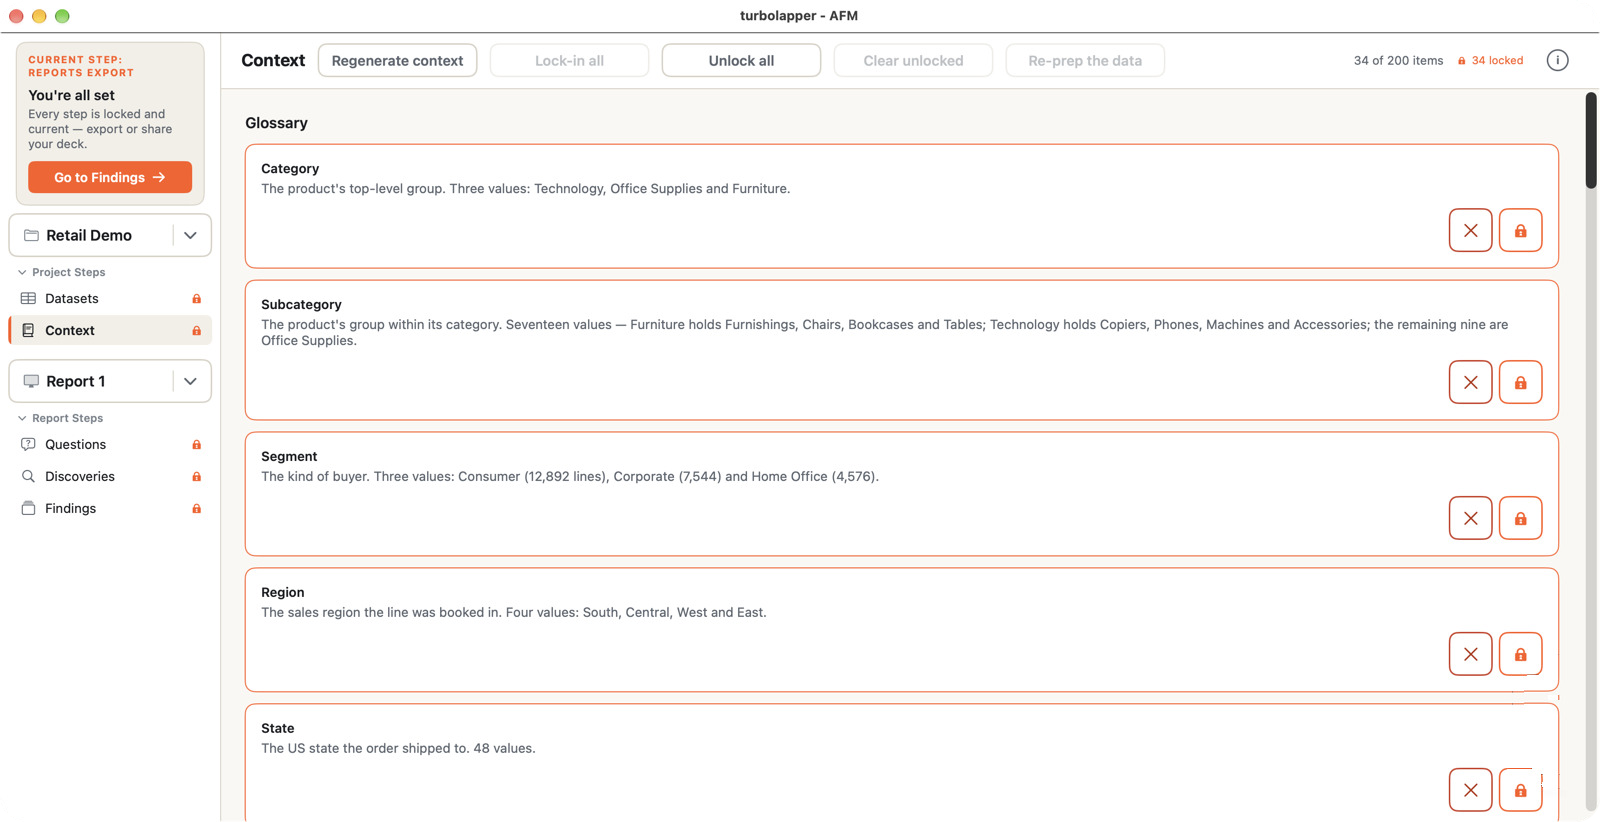This screenshot has width=1600, height=822.
Task: Open the Datasets step
Action: tap(110, 299)
